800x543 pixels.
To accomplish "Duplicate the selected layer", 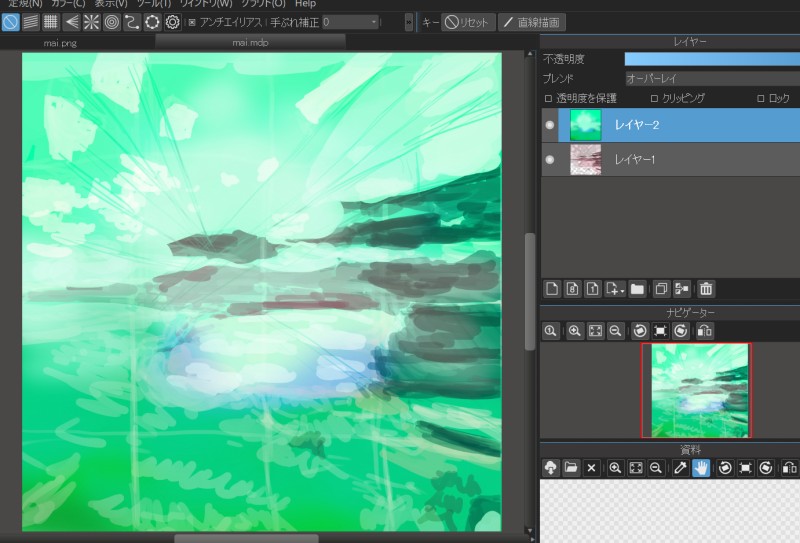I will point(661,289).
